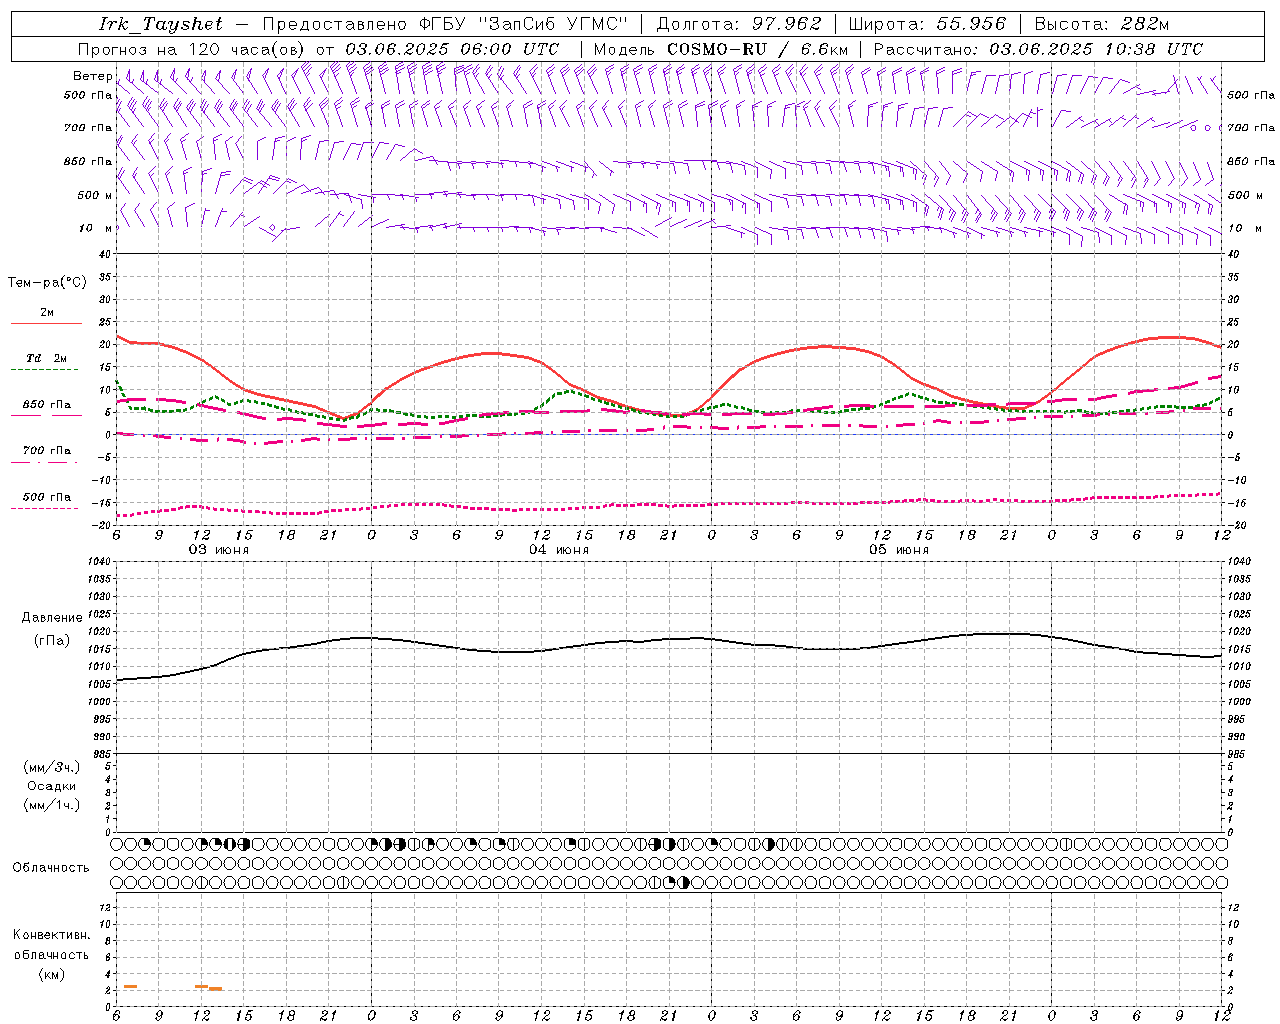This screenshot has height=1024, width=1280.
Task: Click the (гПа) unit label under Давление
Action: point(51,640)
